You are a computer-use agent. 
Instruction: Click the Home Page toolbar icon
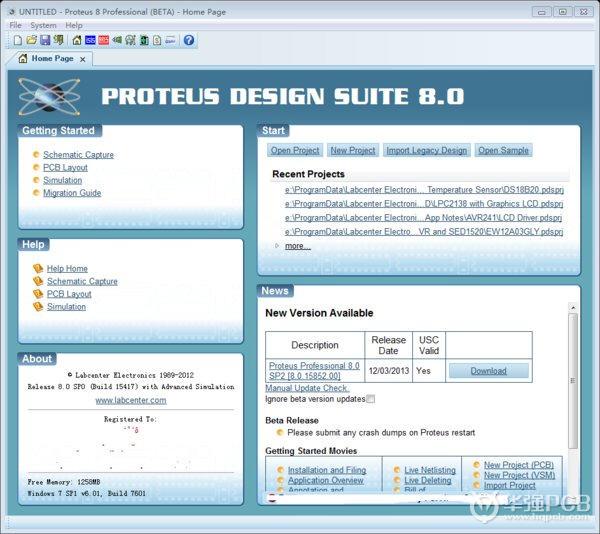[77, 40]
